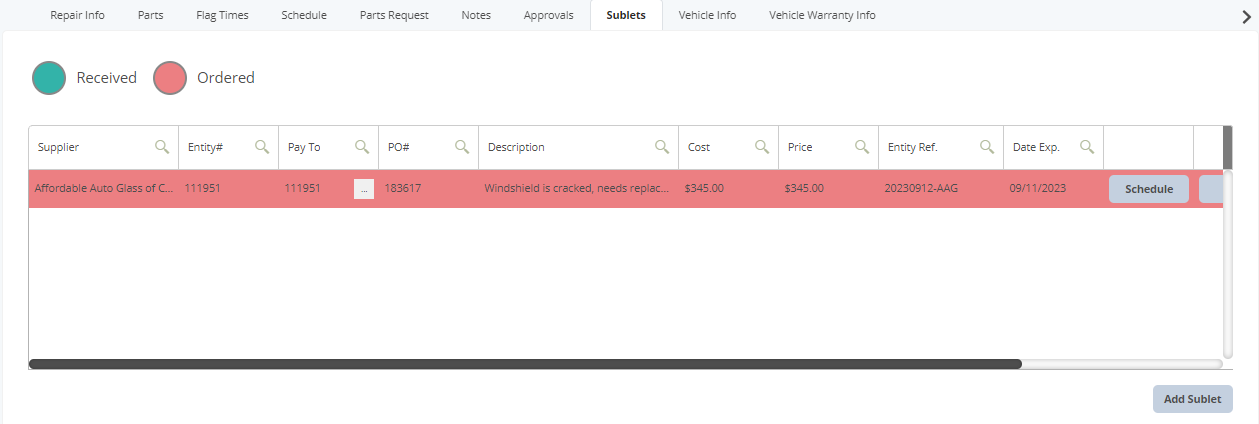Click the Pay To ellipsis lookup button
The image size is (1259, 424).
click(x=363, y=189)
